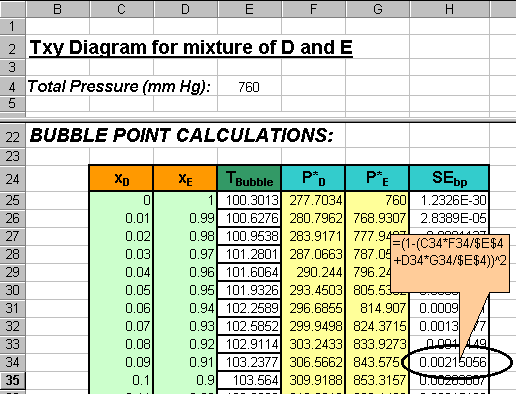Select P*E cell 814.907
The image size is (516, 394).
coord(377,308)
